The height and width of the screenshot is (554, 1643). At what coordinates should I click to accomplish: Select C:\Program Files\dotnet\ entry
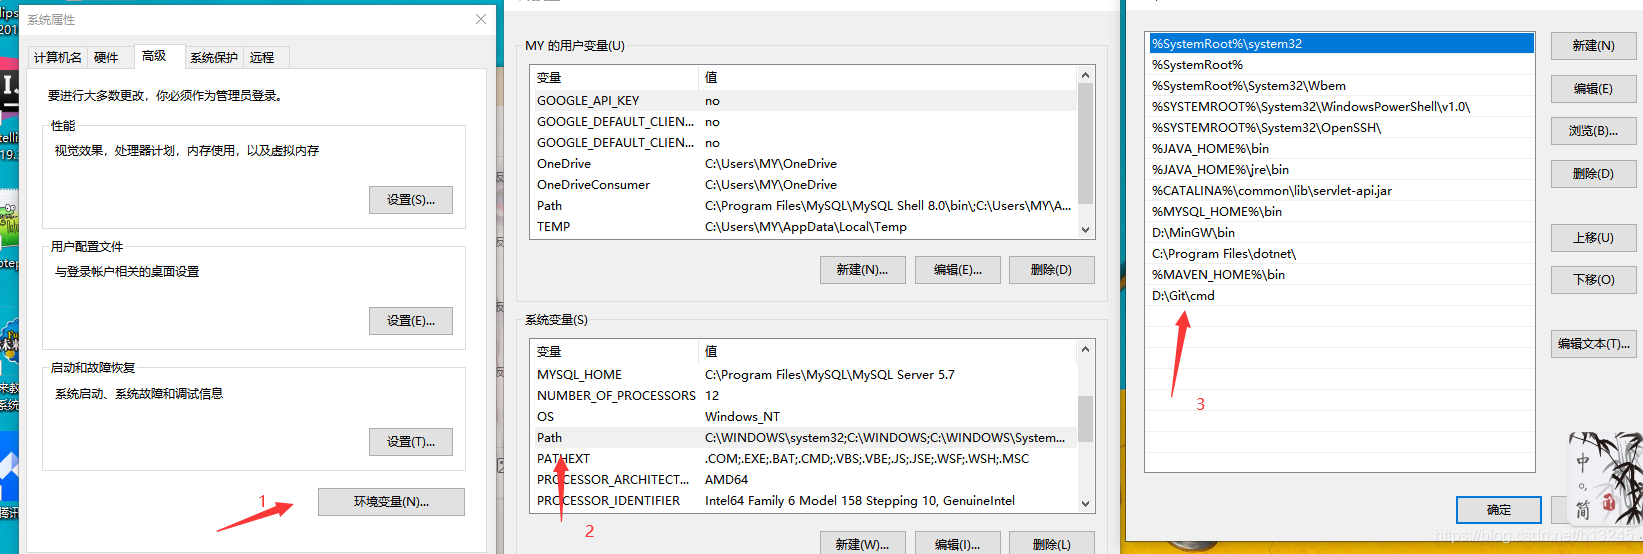1340,254
